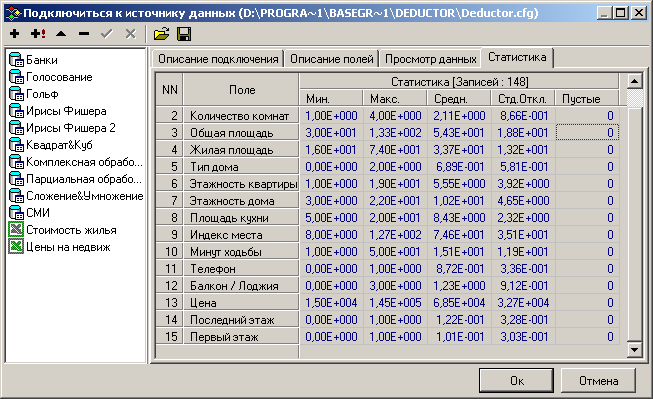Click the grey X cancel edit icon
The width and height of the screenshot is (653, 399).
click(131, 34)
